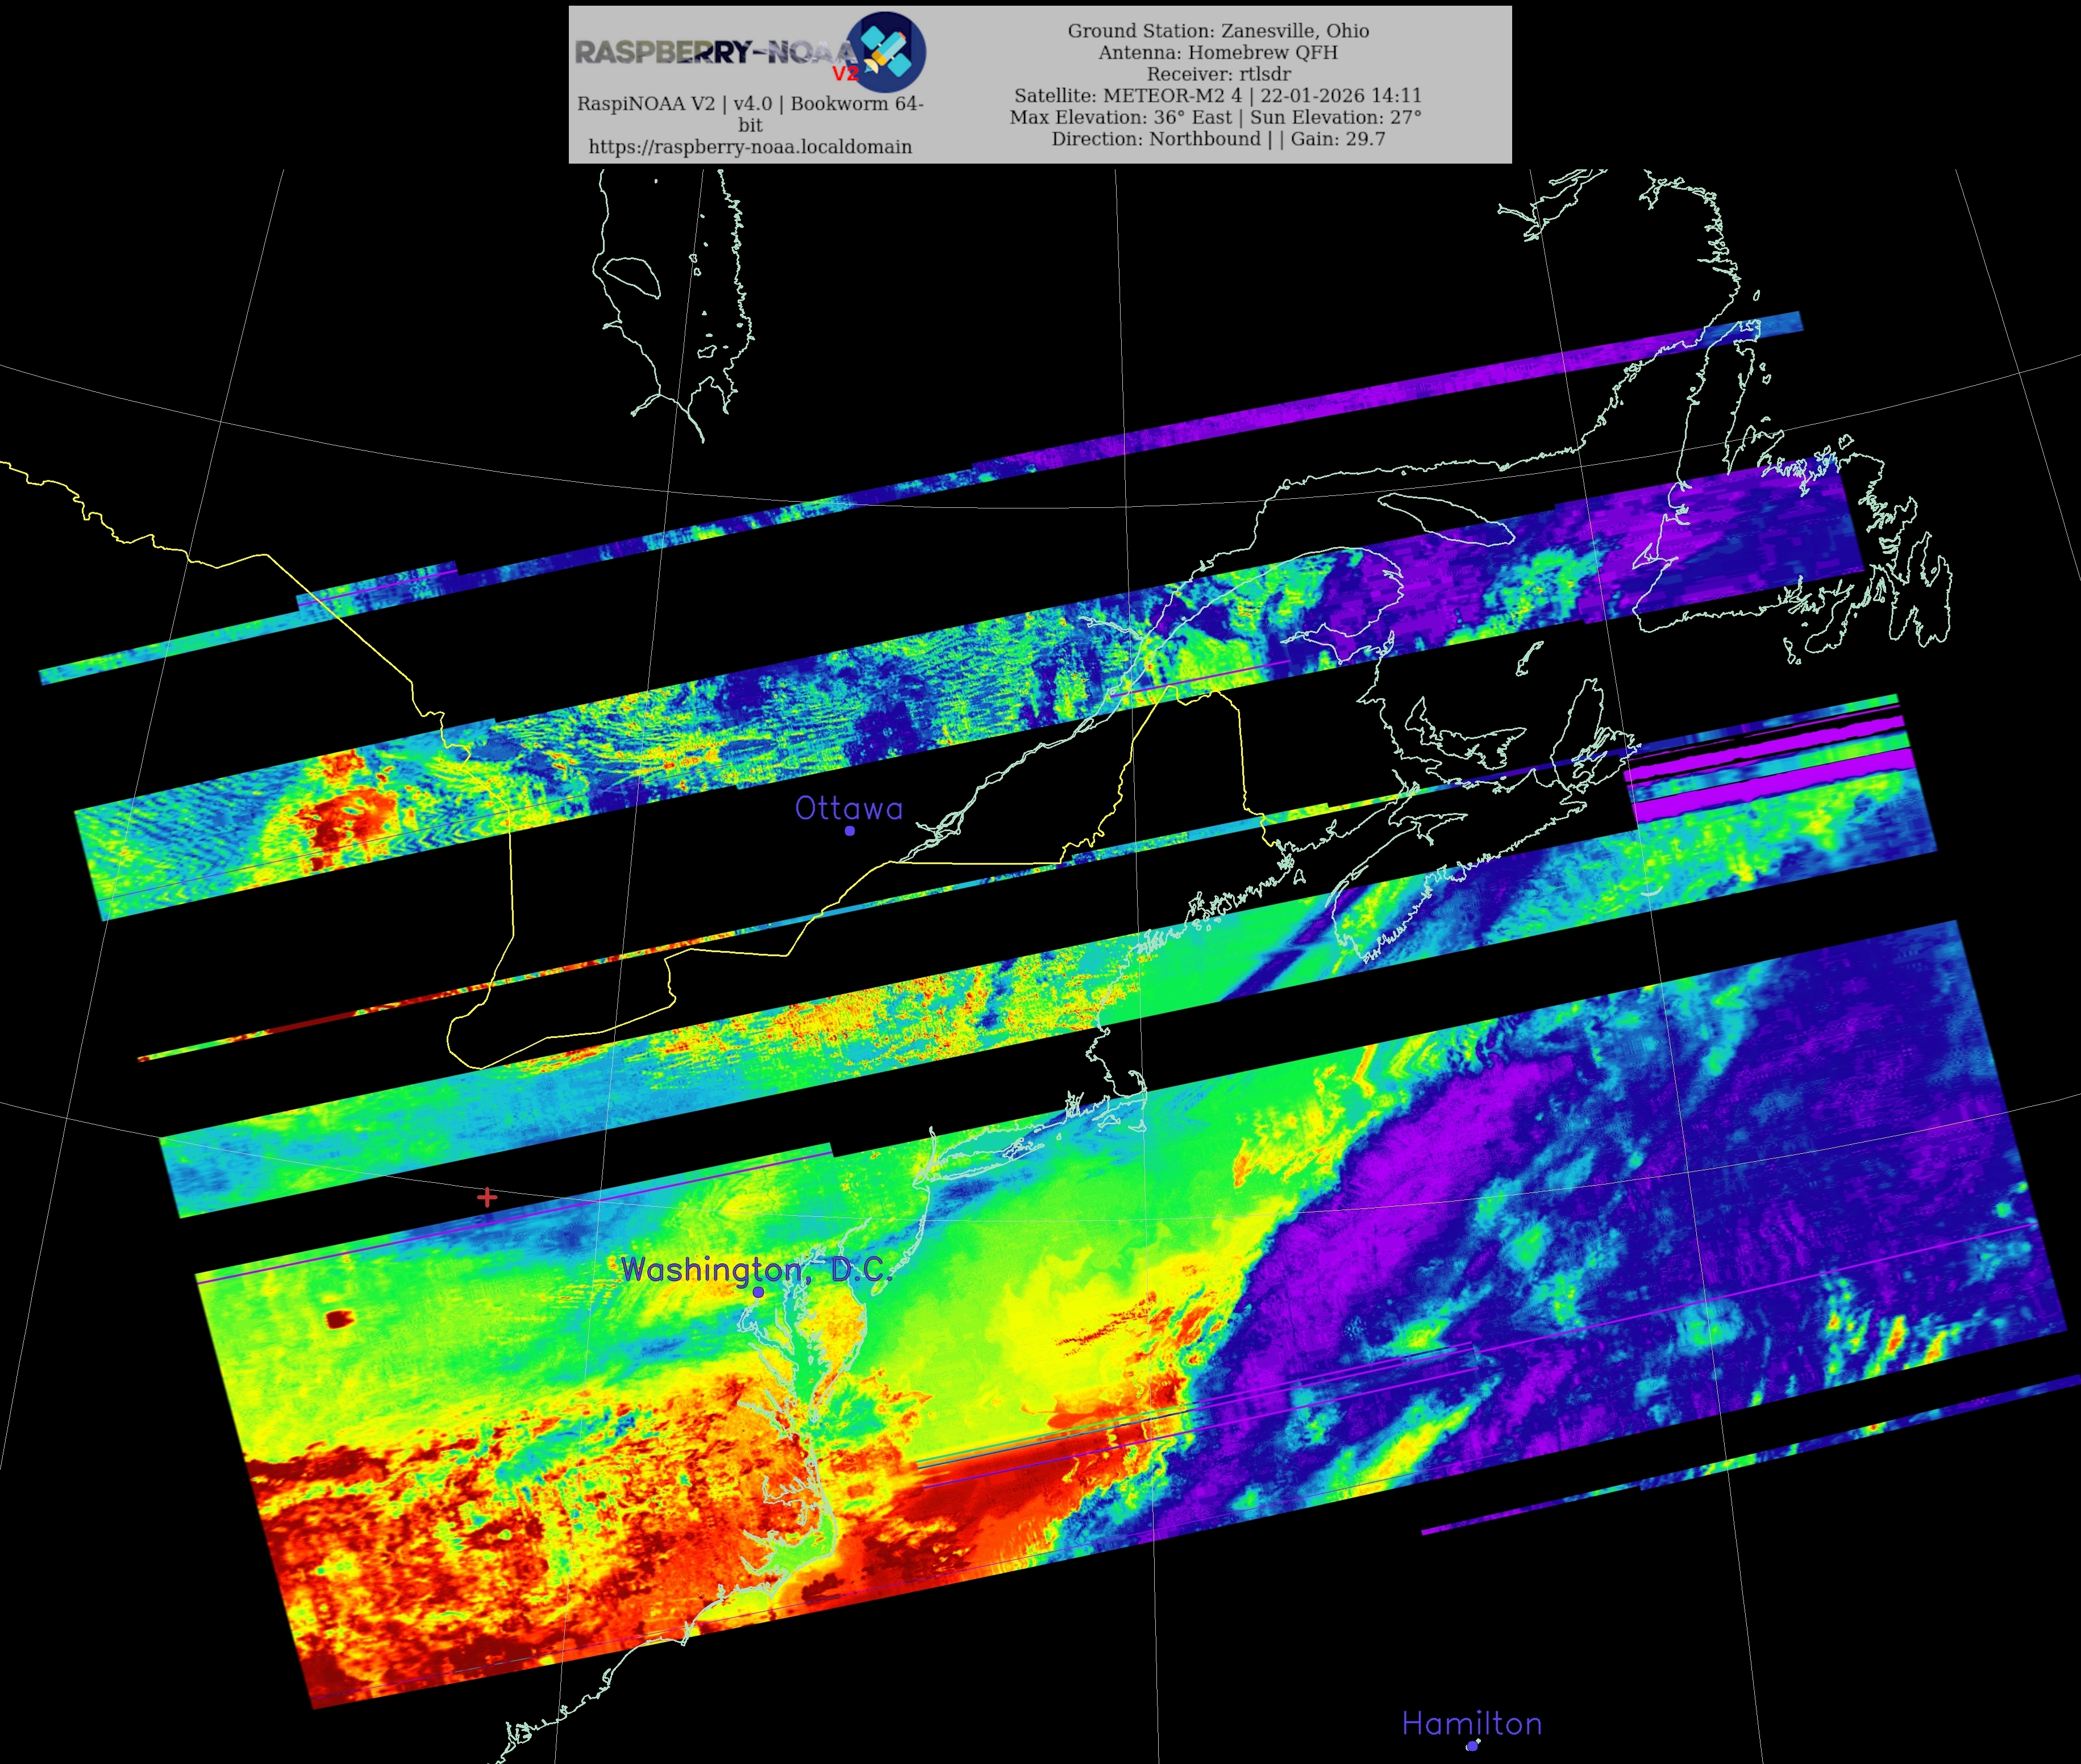Click the Max Elevation and Sun Elevation line
The height and width of the screenshot is (1764, 2081).
(1215, 117)
